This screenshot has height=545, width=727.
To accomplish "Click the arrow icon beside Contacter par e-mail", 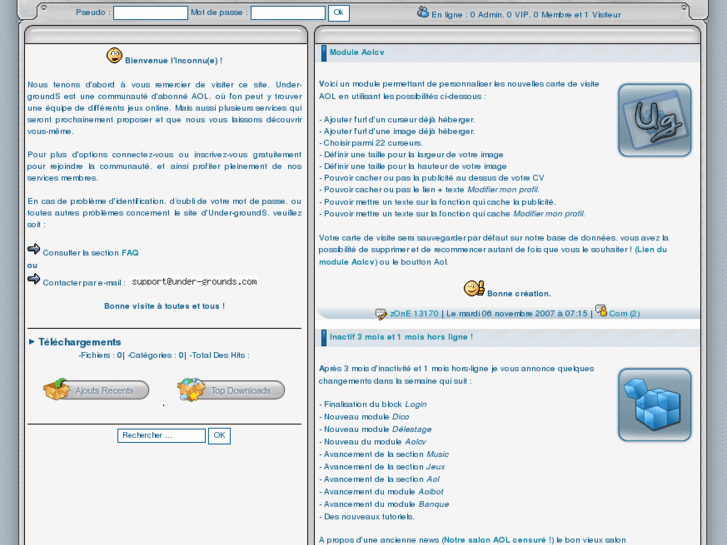I will pos(34,279).
